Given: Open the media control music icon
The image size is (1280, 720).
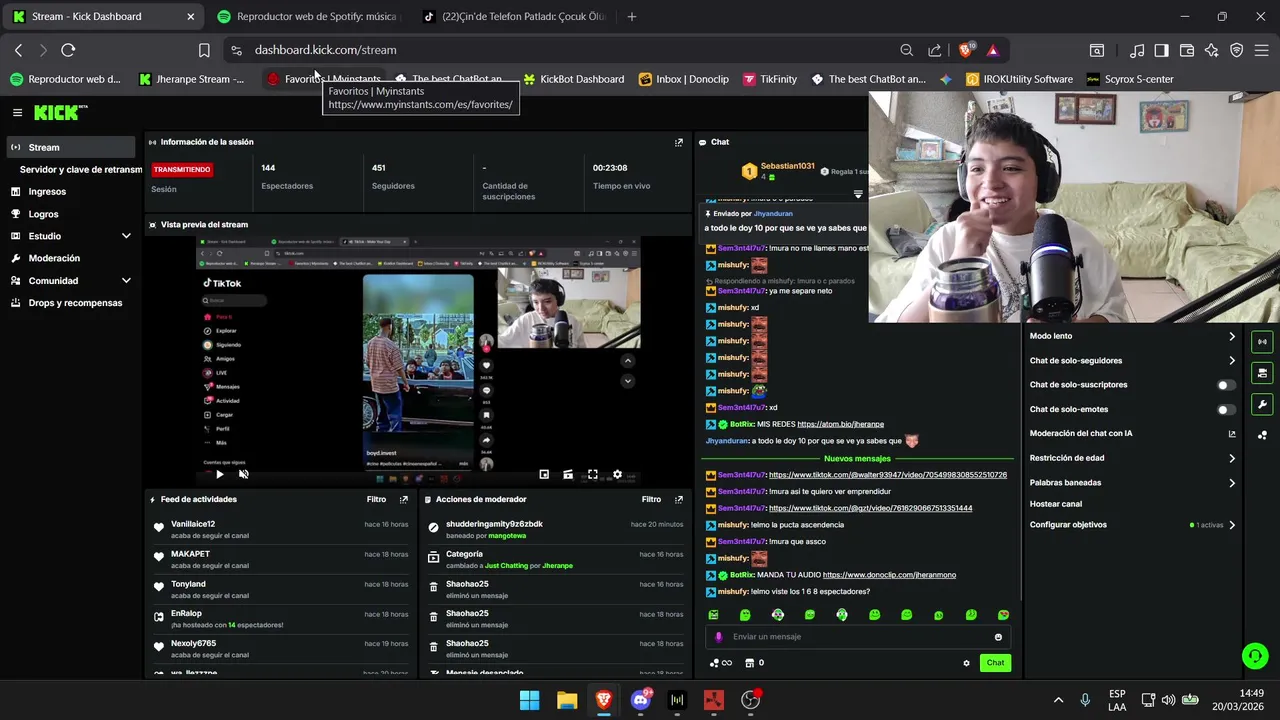Looking at the screenshot, I should click(1137, 50).
